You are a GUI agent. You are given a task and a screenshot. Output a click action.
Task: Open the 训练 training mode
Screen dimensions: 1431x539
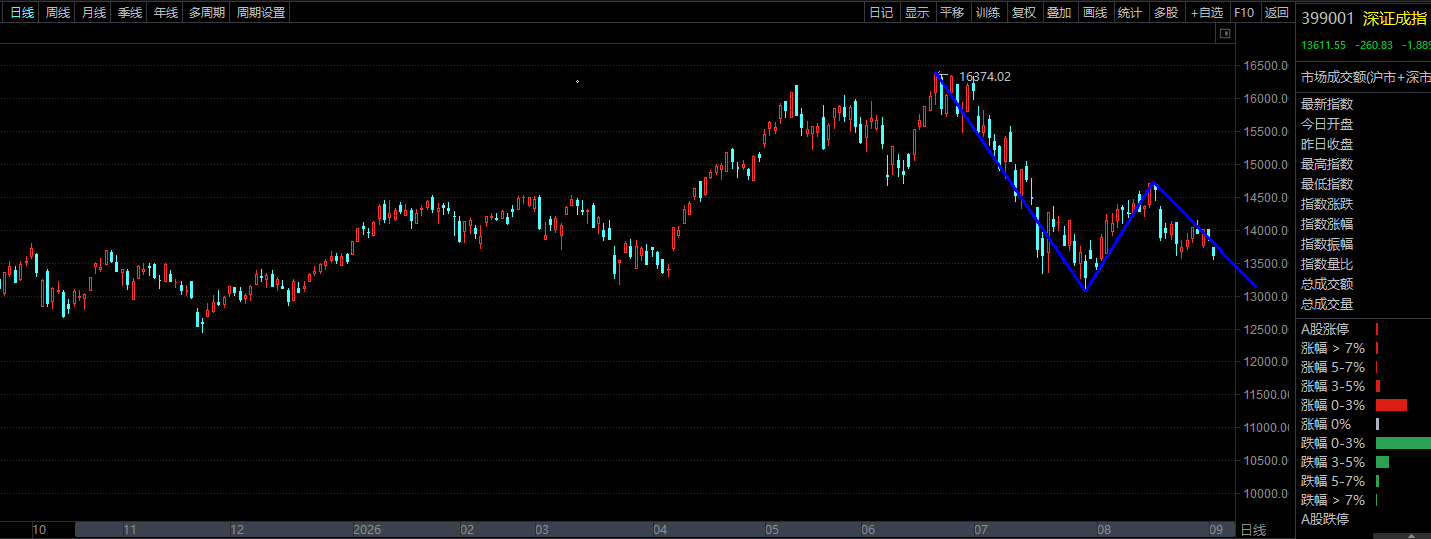tap(988, 13)
